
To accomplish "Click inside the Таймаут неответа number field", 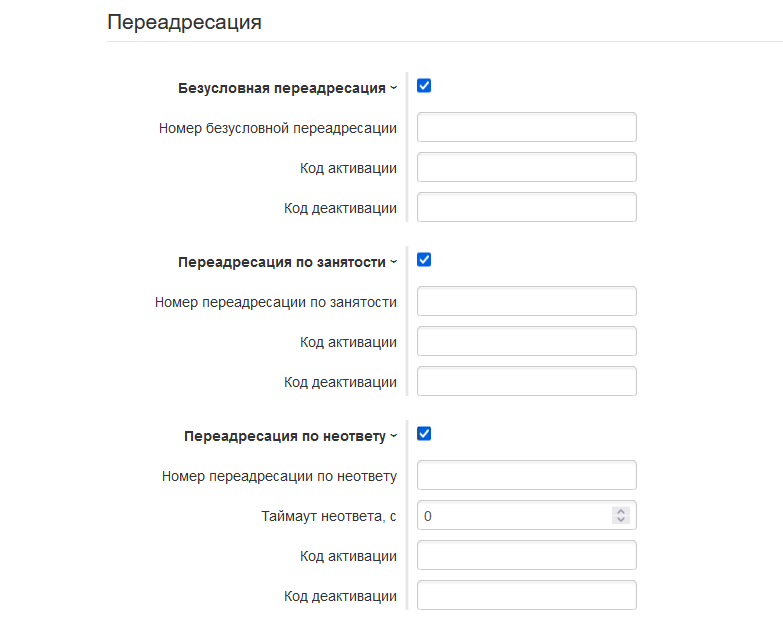I will click(x=510, y=516).
